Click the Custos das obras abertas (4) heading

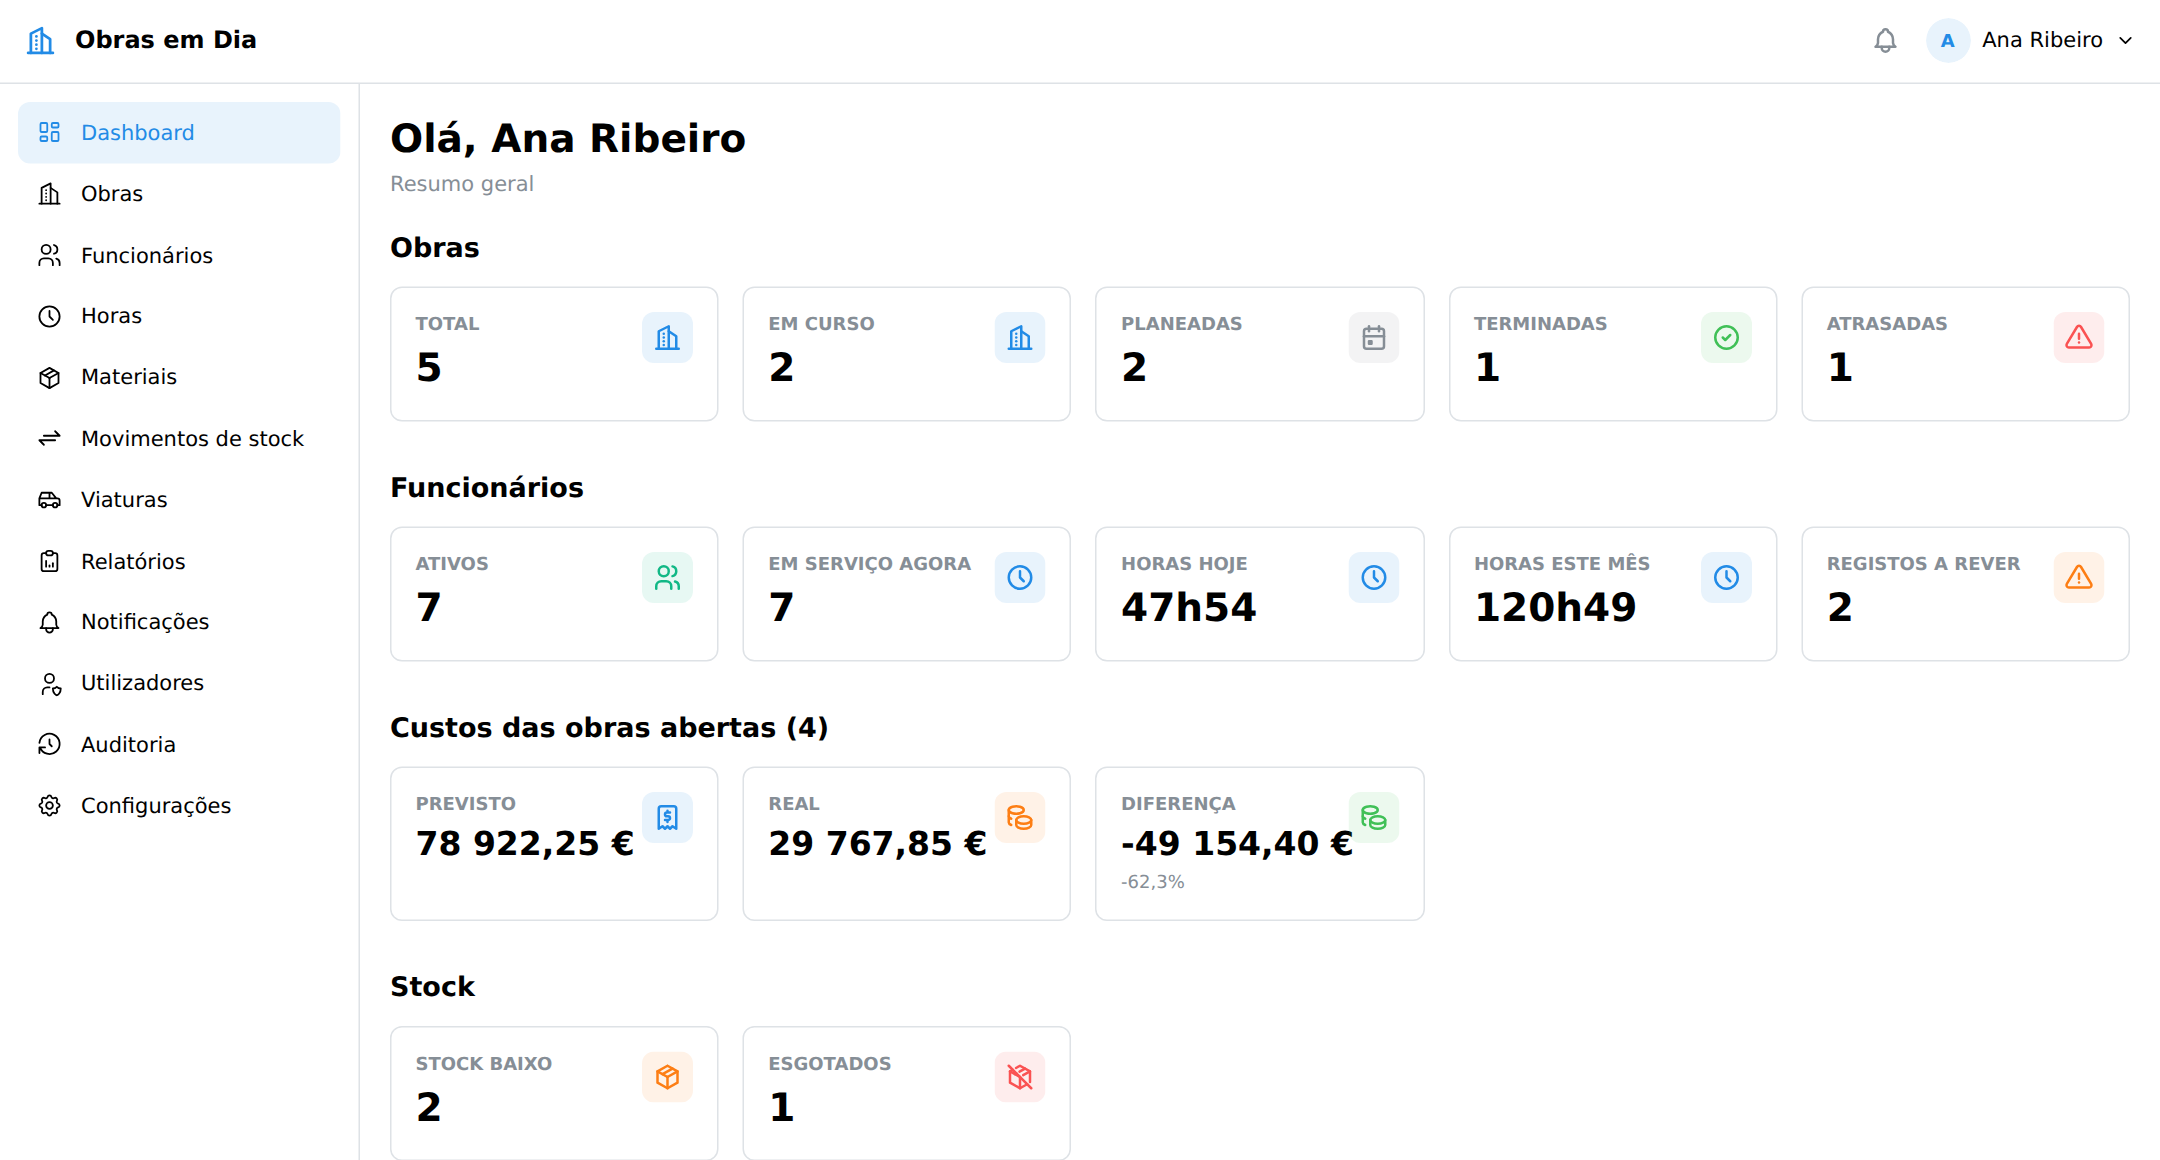(609, 727)
